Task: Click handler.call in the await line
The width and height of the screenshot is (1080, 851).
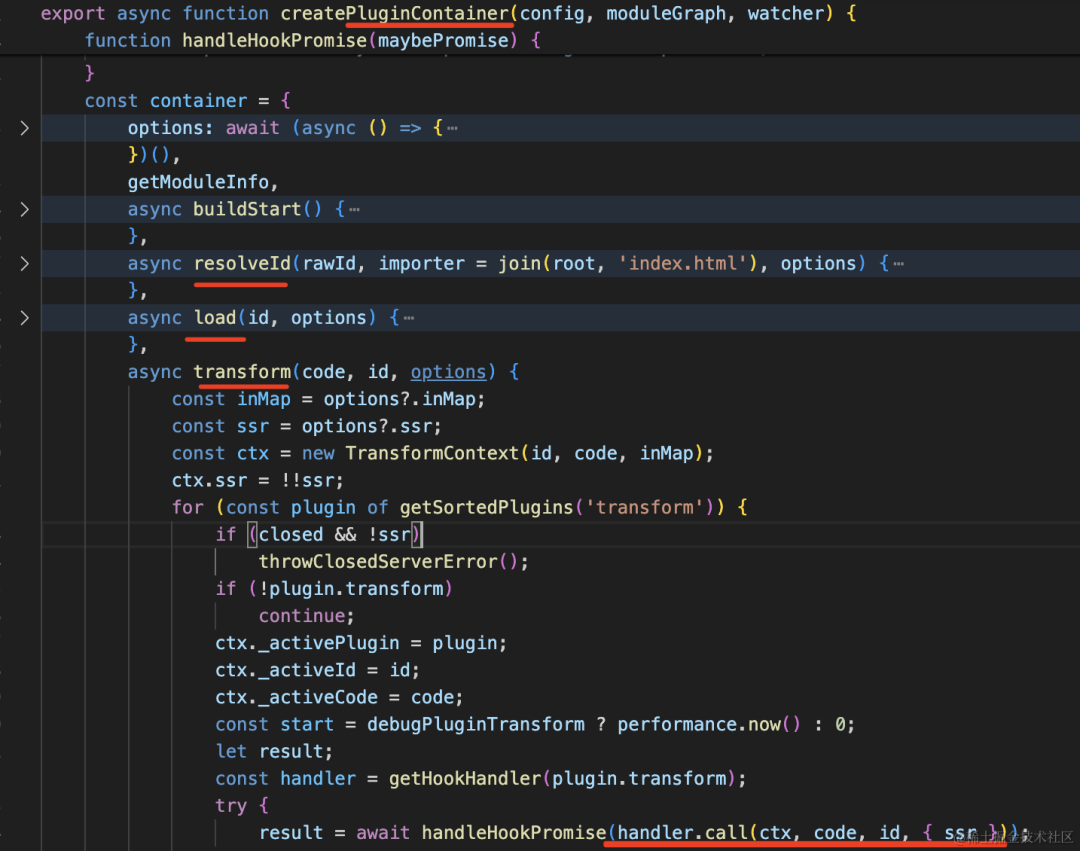Action: (x=682, y=833)
